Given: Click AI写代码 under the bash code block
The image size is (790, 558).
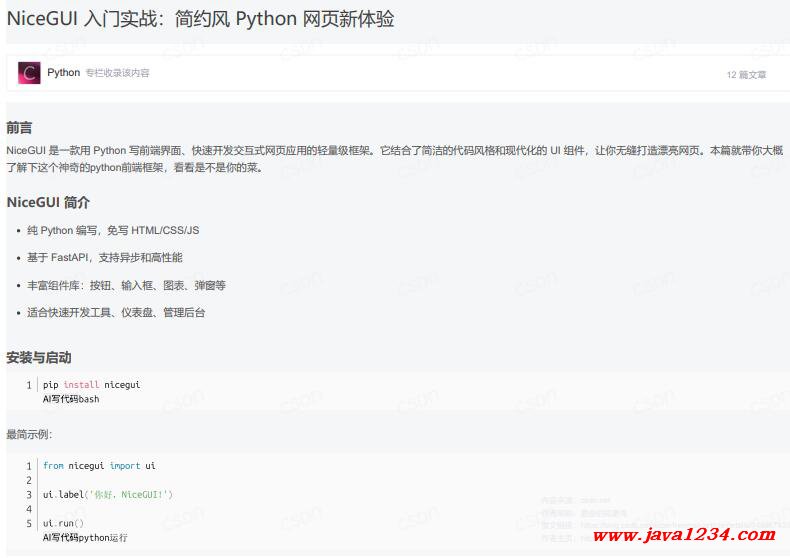Looking at the screenshot, I should (60, 399).
